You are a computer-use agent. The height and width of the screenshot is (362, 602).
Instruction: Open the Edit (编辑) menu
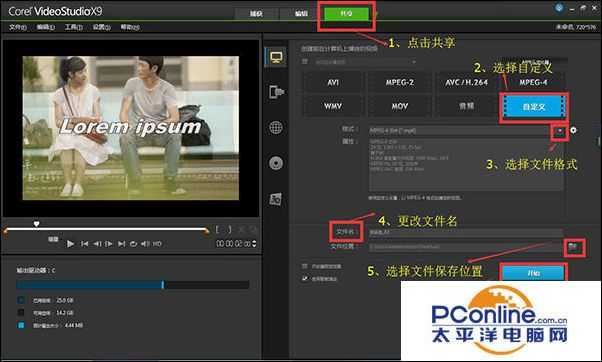pyautogui.click(x=46, y=27)
